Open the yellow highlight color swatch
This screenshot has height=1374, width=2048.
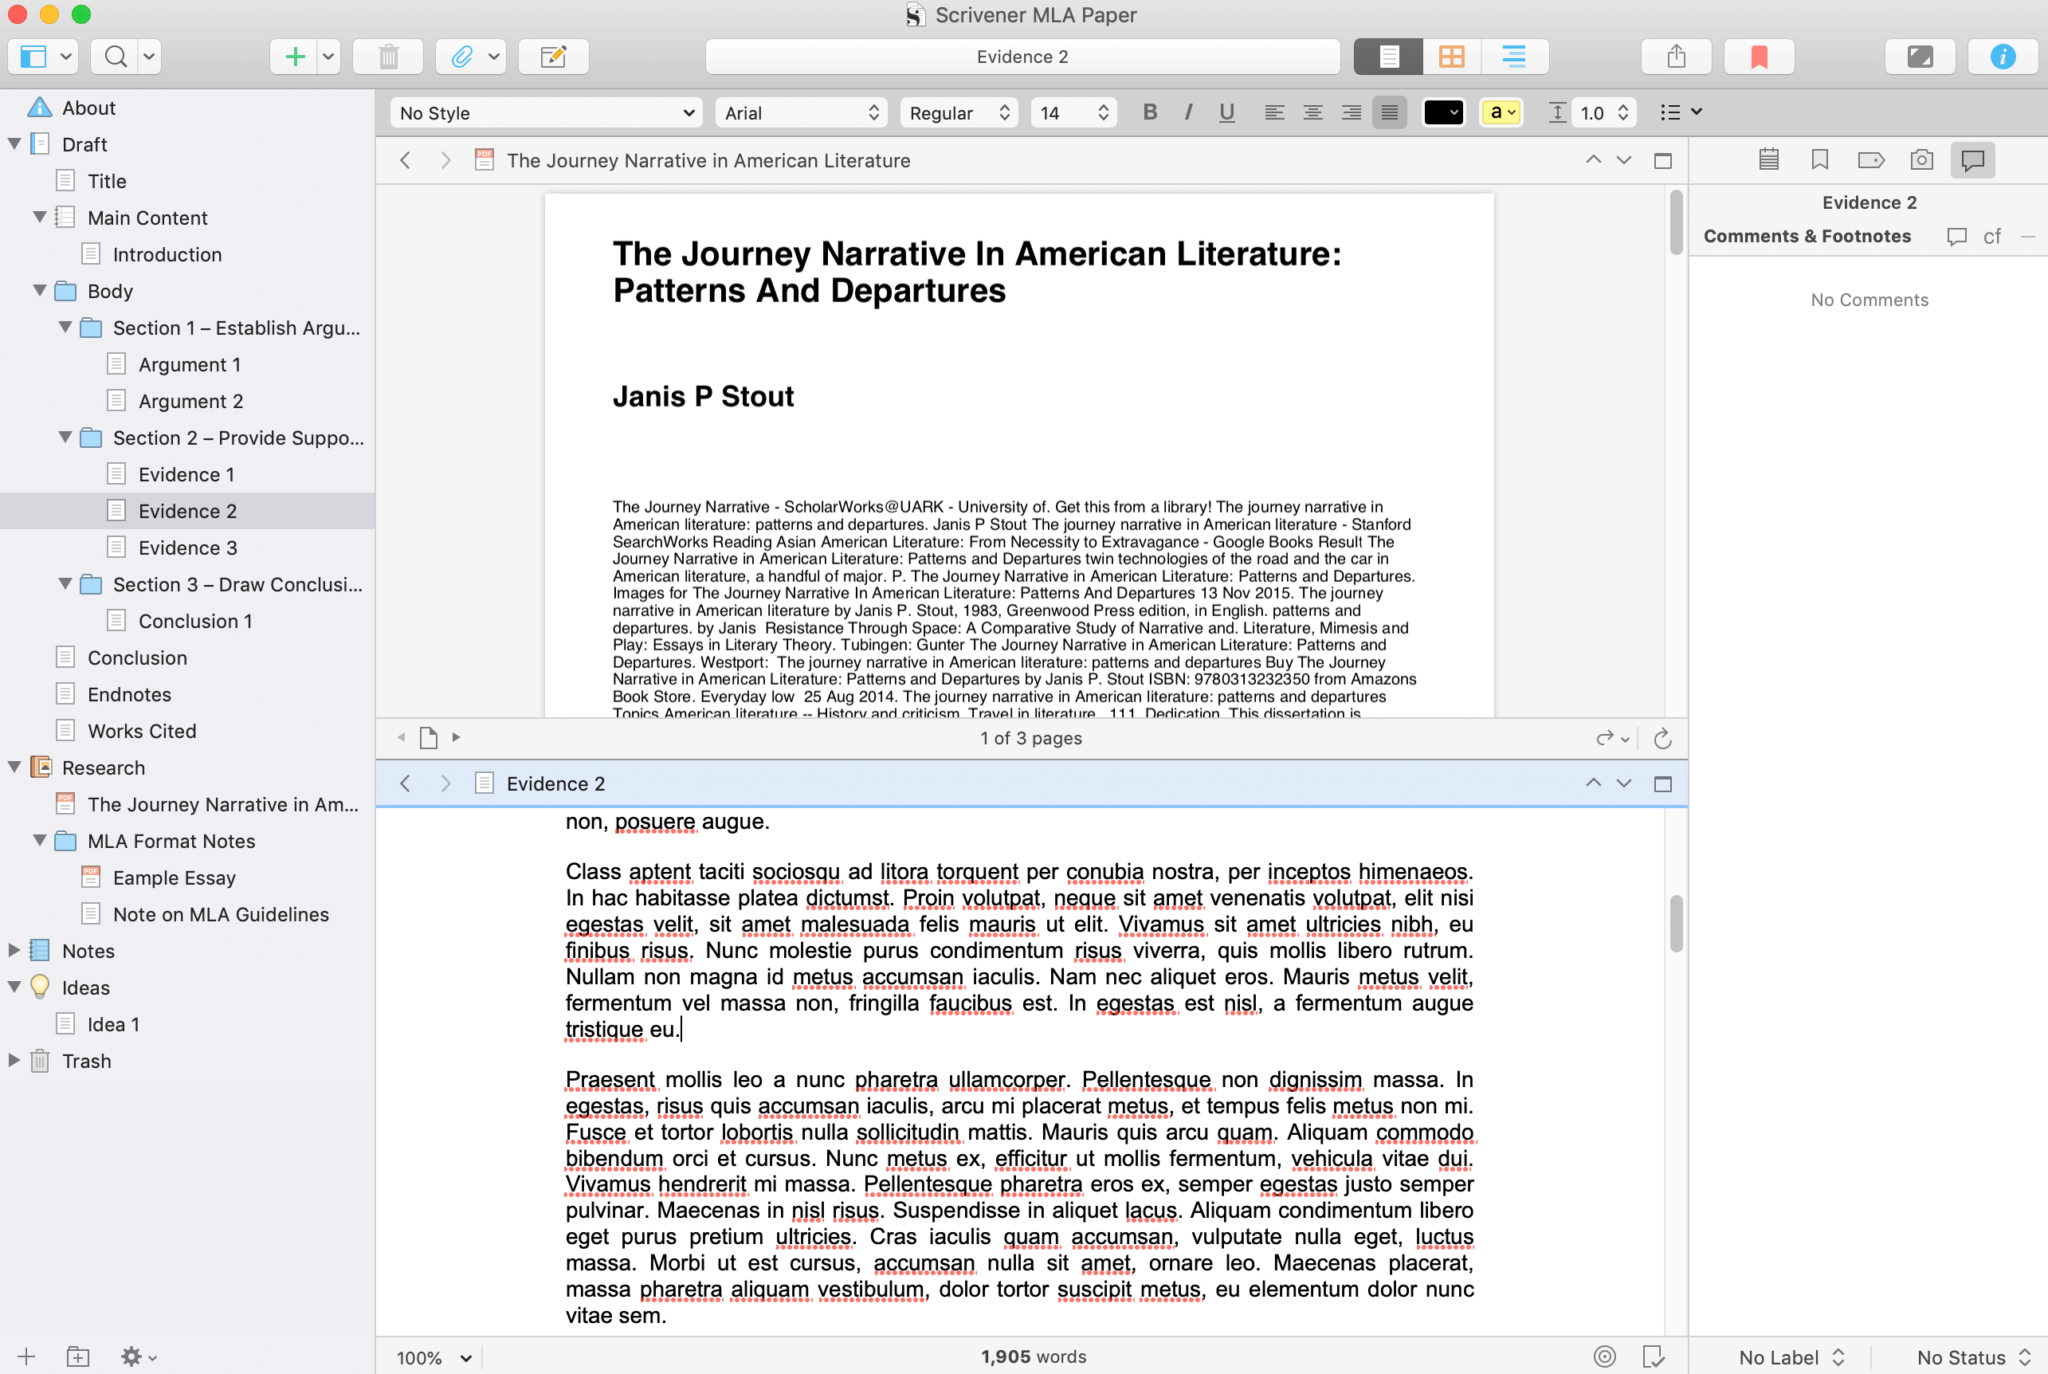click(1501, 112)
